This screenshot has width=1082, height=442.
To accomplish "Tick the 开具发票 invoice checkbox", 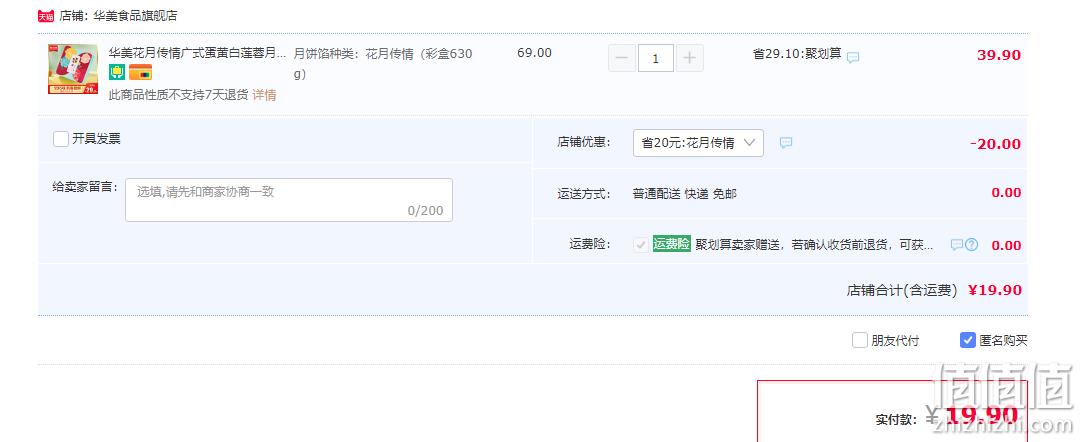I will [61, 139].
